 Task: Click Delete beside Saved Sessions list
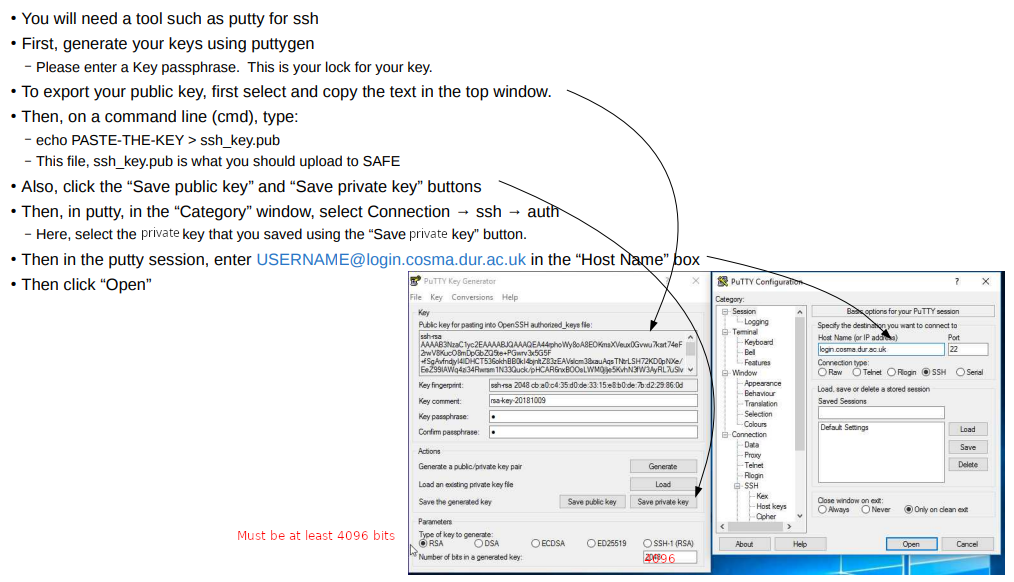point(967,465)
